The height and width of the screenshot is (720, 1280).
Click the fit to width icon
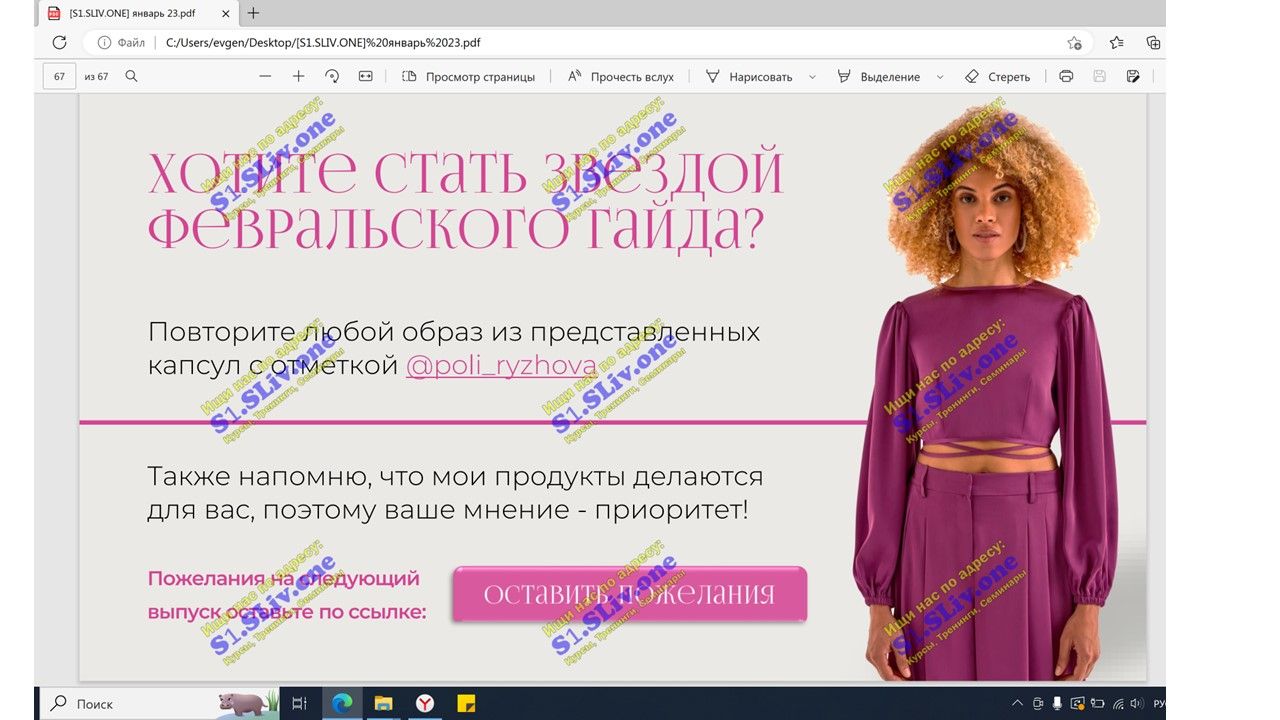pos(365,76)
